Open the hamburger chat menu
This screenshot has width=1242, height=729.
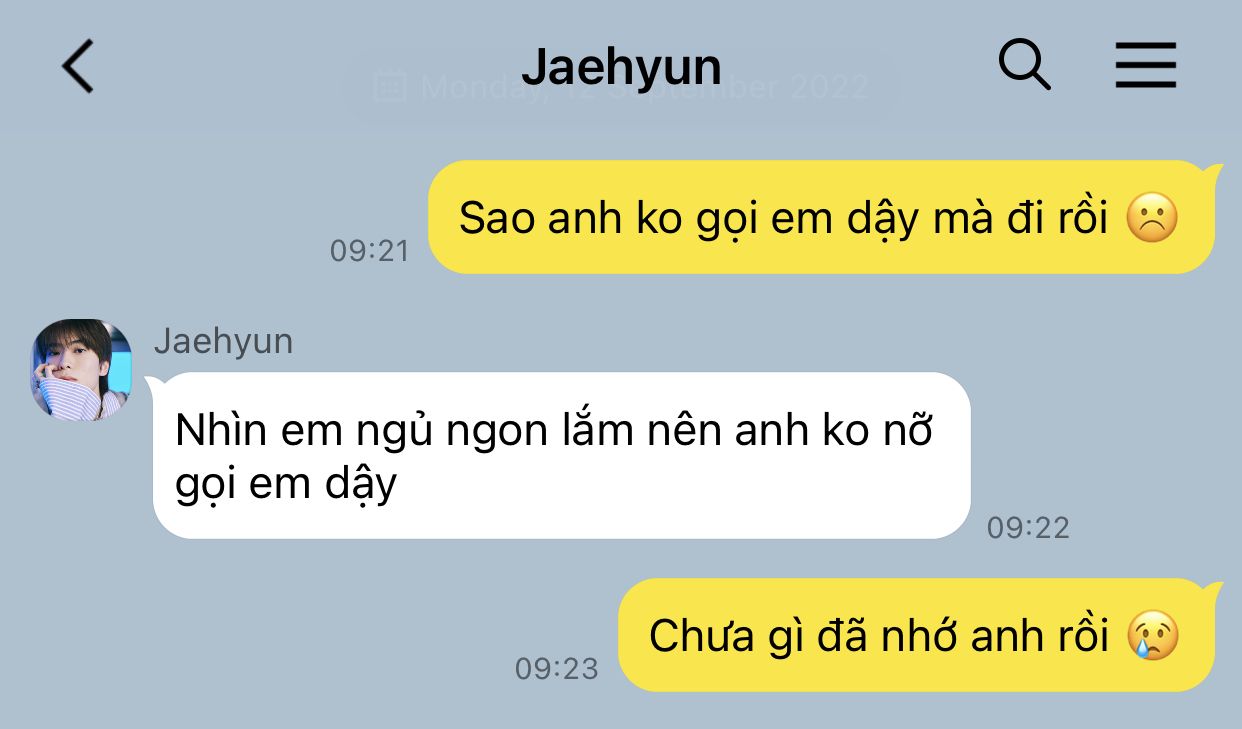[x=1146, y=67]
